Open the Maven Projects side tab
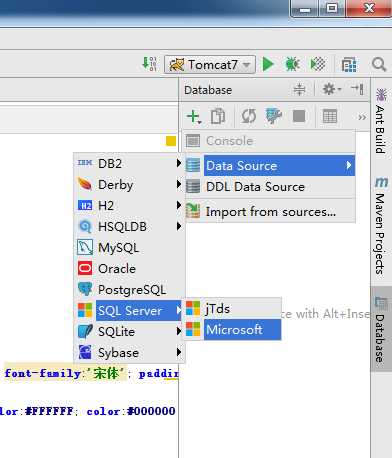392x458 pixels. pyautogui.click(x=381, y=225)
